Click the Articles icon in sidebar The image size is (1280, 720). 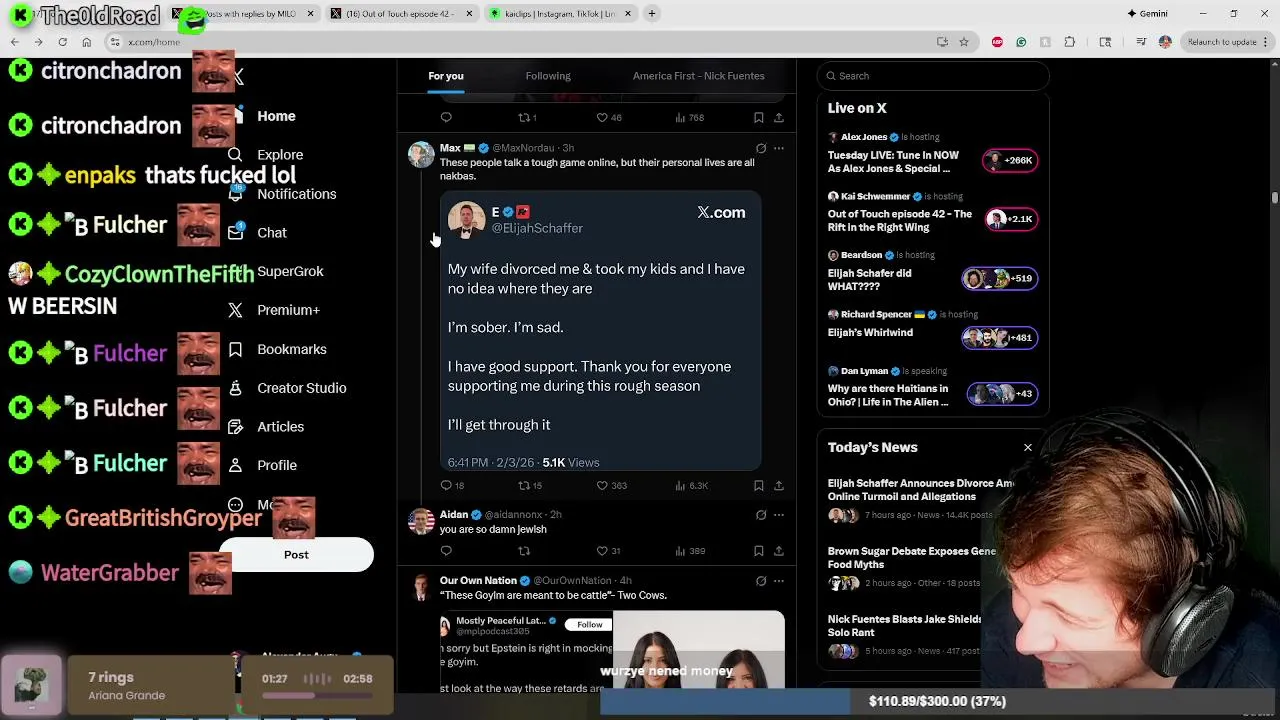point(235,427)
